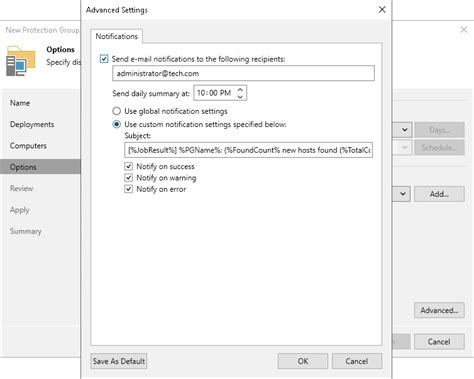Increase daily summary time with up arrow

coord(240,90)
